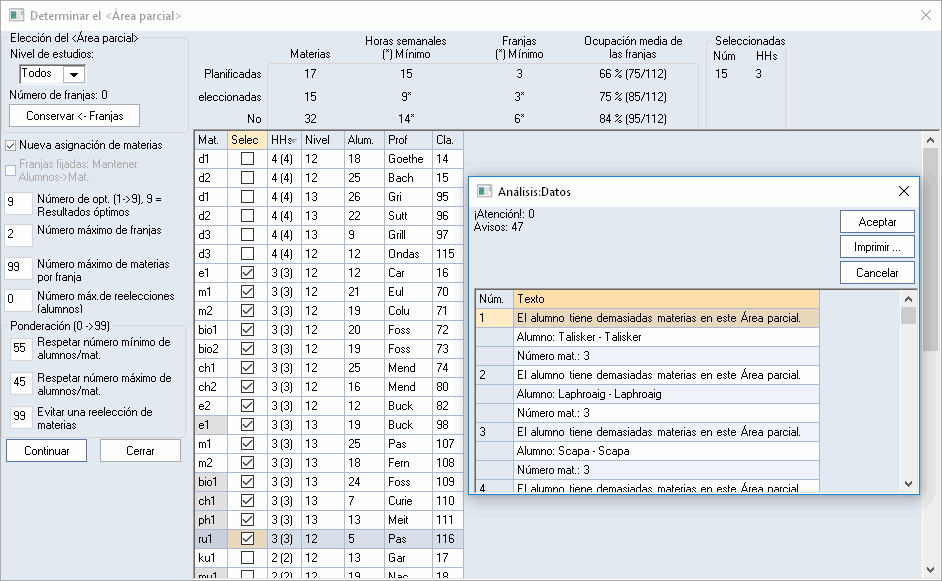The image size is (942, 581).
Task: Uncheck the m2 row taught by Fern
Action: tap(247, 463)
